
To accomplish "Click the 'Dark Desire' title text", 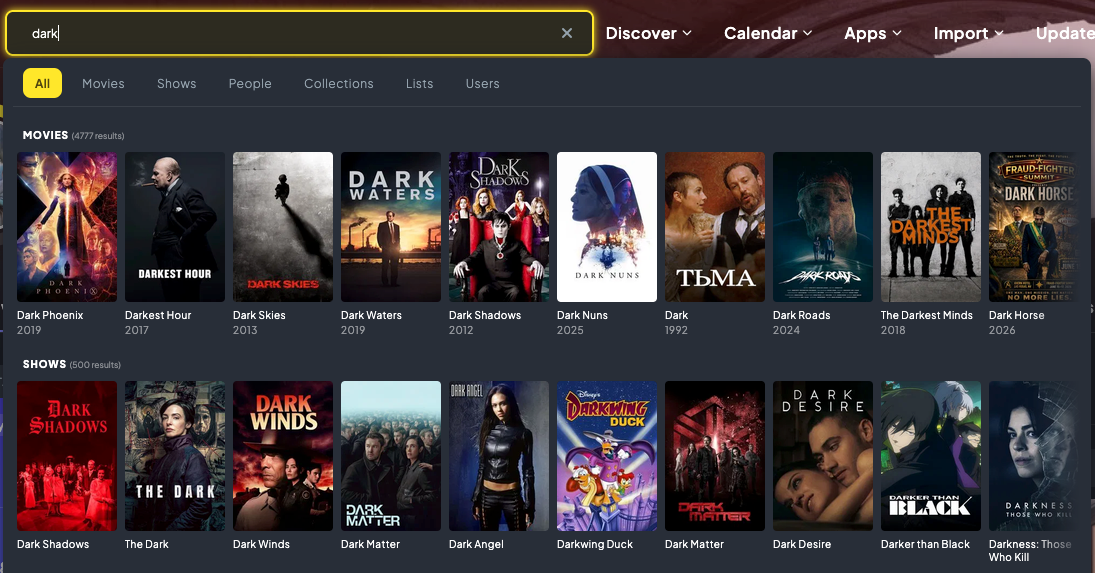I will (802, 544).
